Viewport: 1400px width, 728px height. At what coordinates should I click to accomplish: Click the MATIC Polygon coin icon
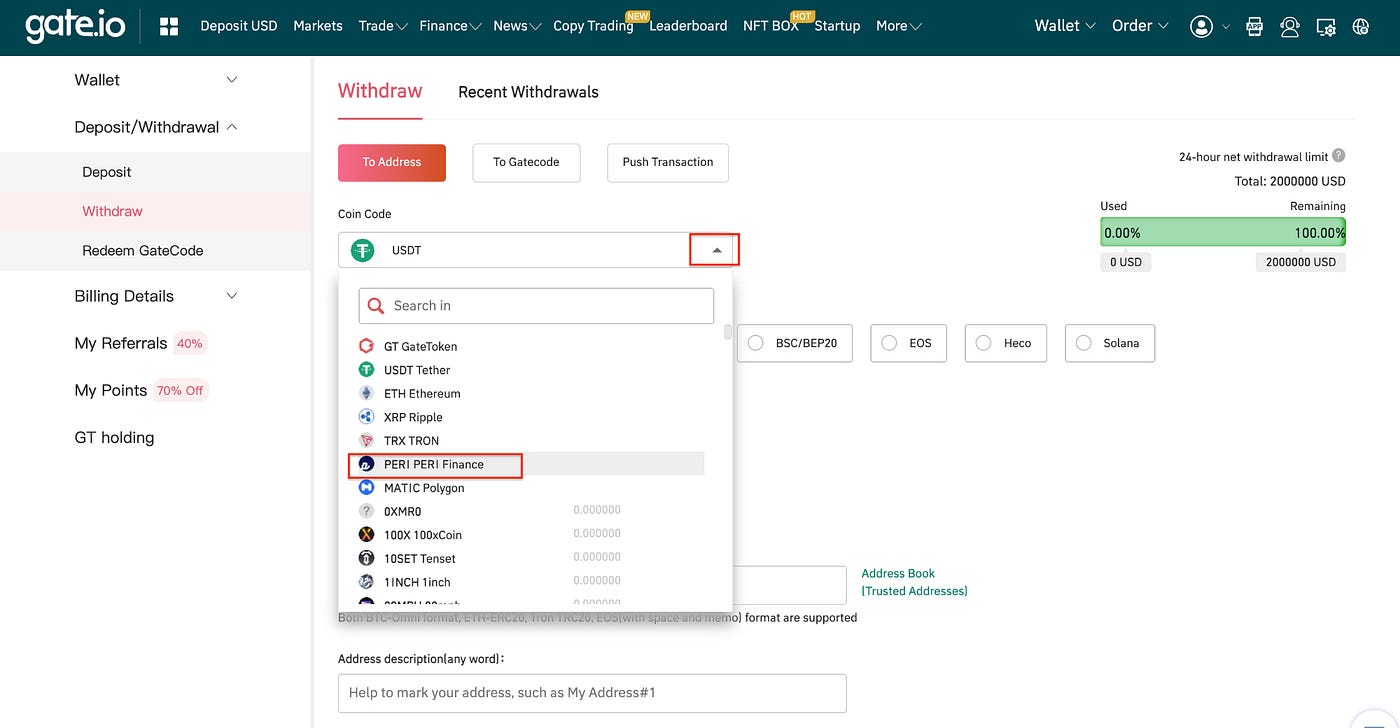pos(366,488)
